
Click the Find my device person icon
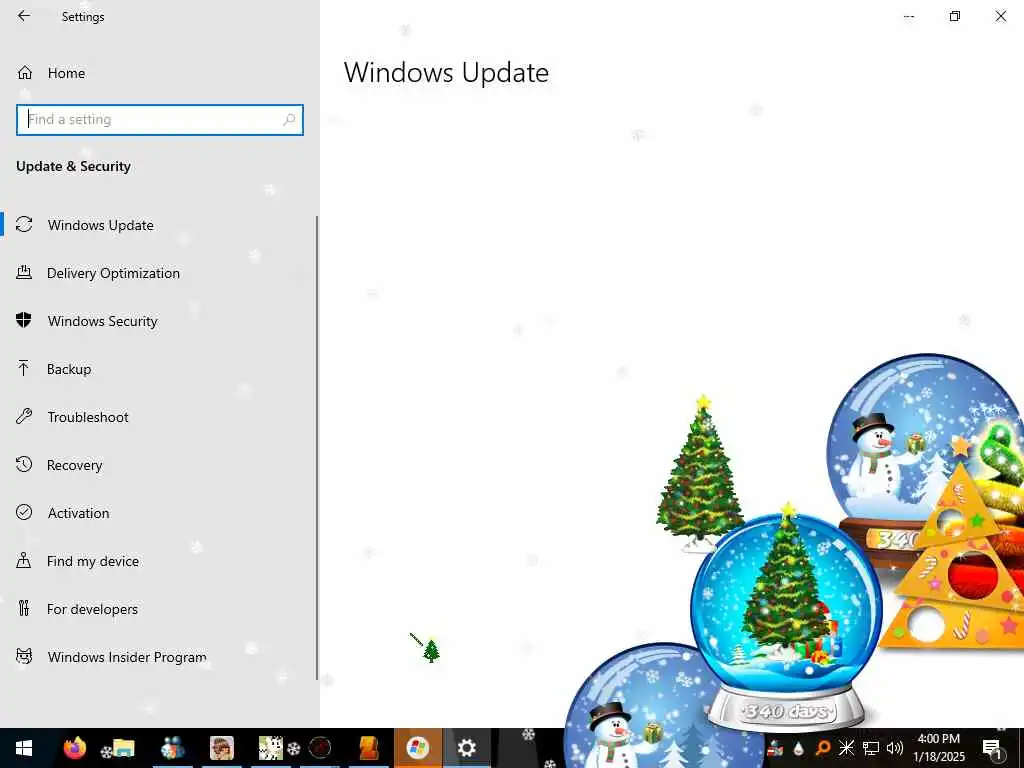point(24,560)
